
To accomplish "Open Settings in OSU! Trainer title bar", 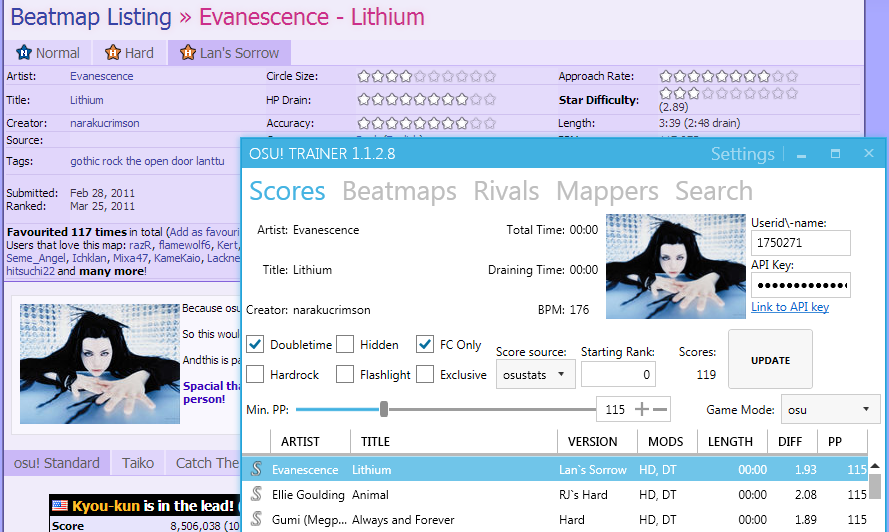I will [742, 154].
